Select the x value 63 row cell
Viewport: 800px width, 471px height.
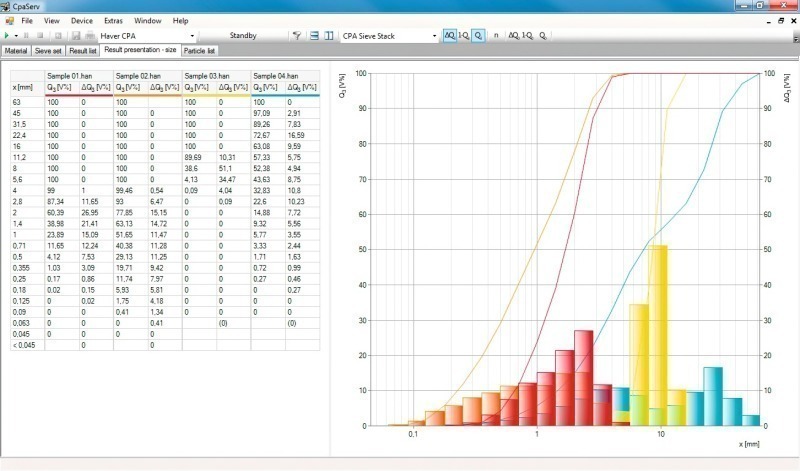click(x=27, y=102)
